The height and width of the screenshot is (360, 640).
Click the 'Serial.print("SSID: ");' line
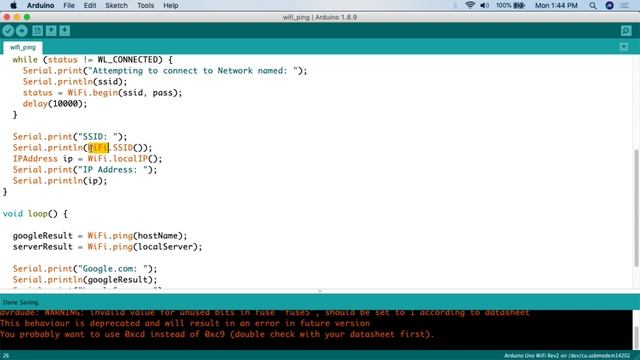70,137
